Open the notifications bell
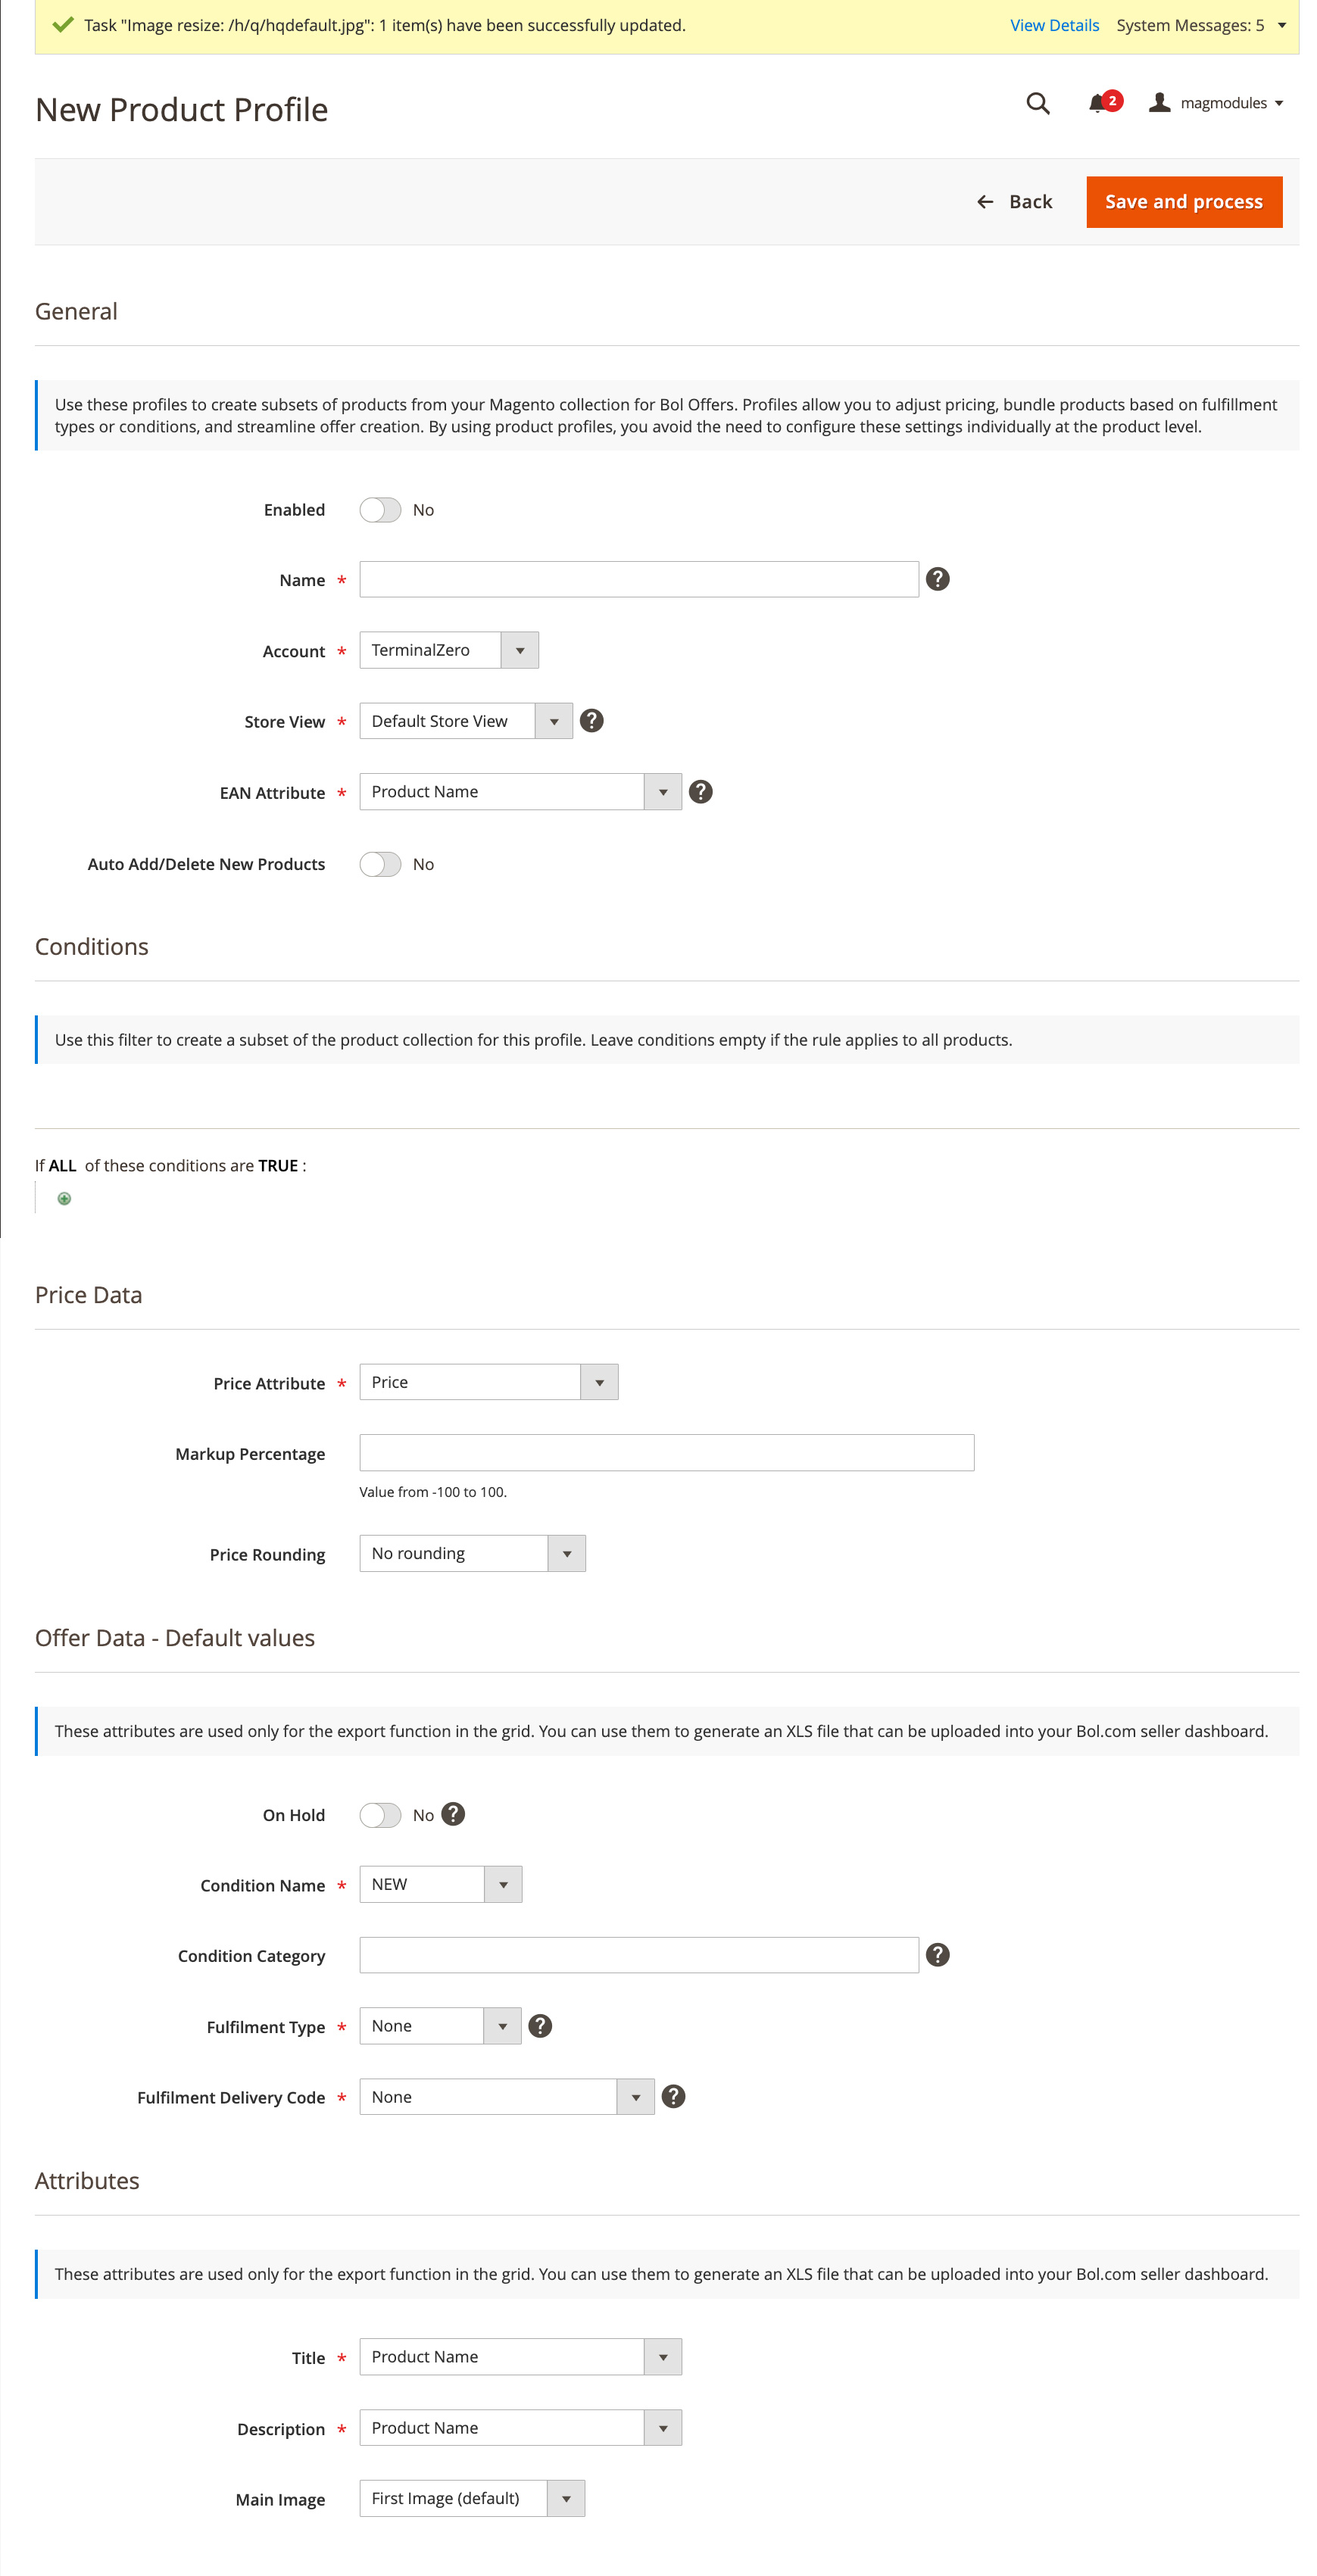The height and width of the screenshot is (2576, 1317). [1097, 103]
